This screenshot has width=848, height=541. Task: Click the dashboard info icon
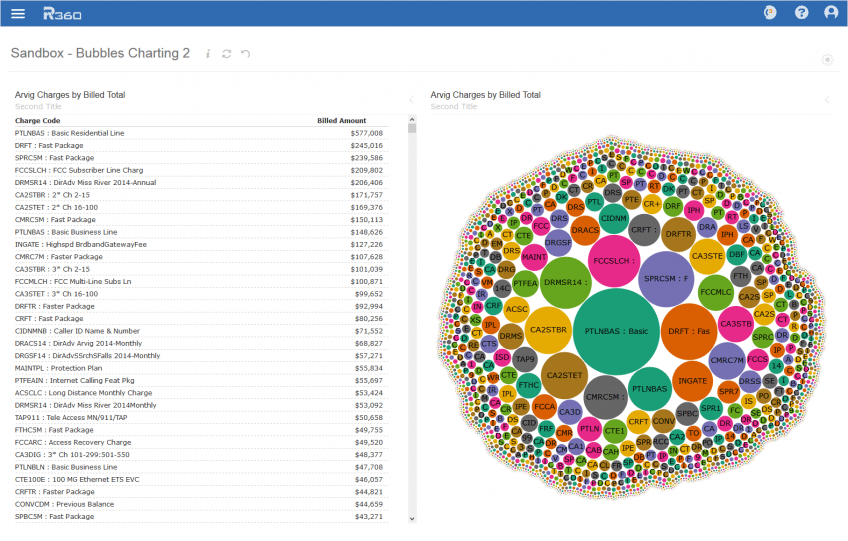click(x=208, y=54)
